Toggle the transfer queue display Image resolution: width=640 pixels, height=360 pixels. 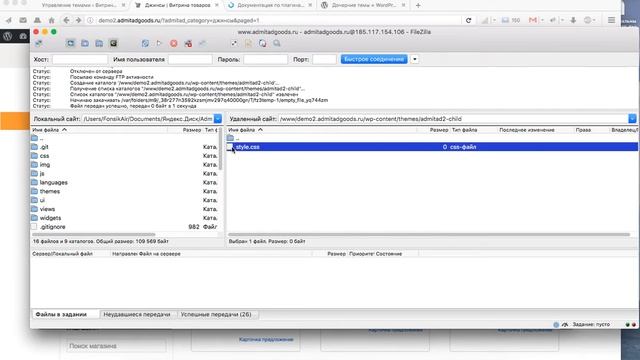coord(113,43)
